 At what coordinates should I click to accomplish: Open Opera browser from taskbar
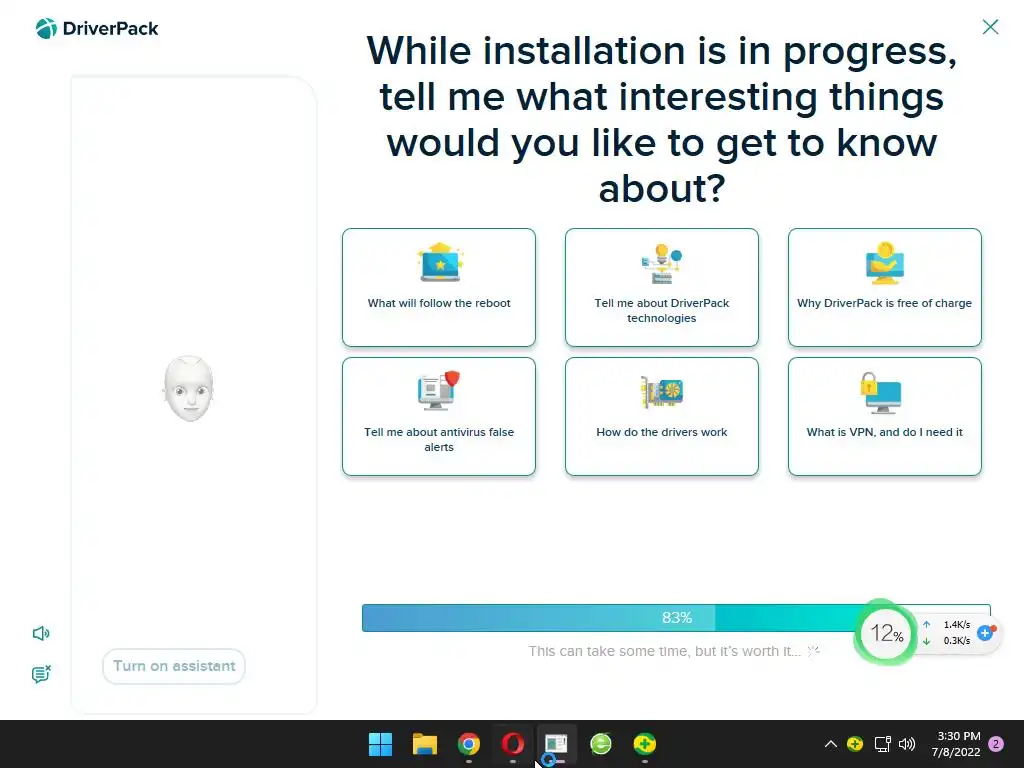point(513,744)
